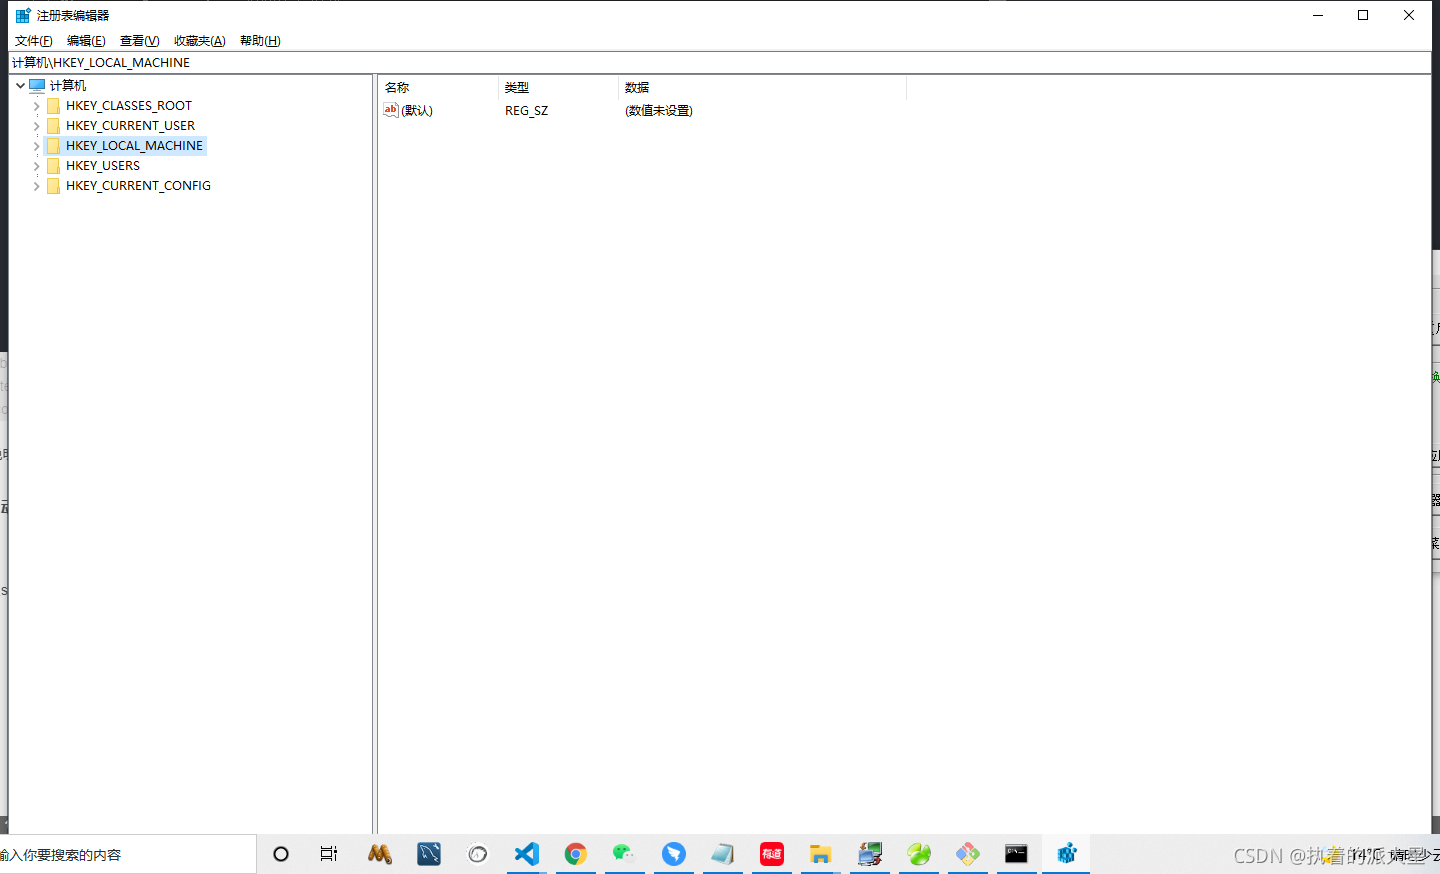Open the 收藏夹(A) menu
The width and height of the screenshot is (1440, 874).
[200, 40]
